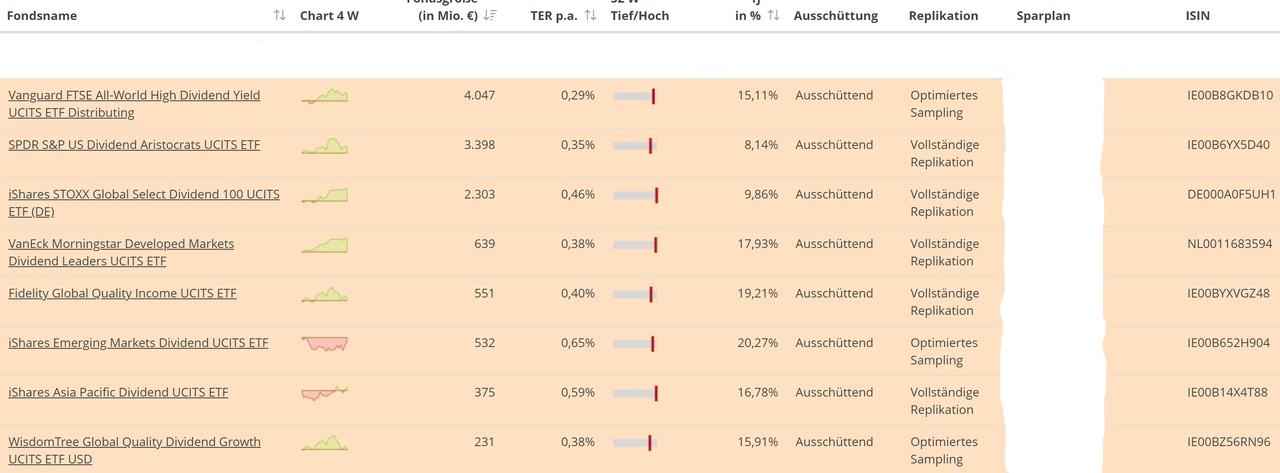Open iShares STOXX Global Select Dividend 100
The image size is (1280, 473).
pos(144,203)
